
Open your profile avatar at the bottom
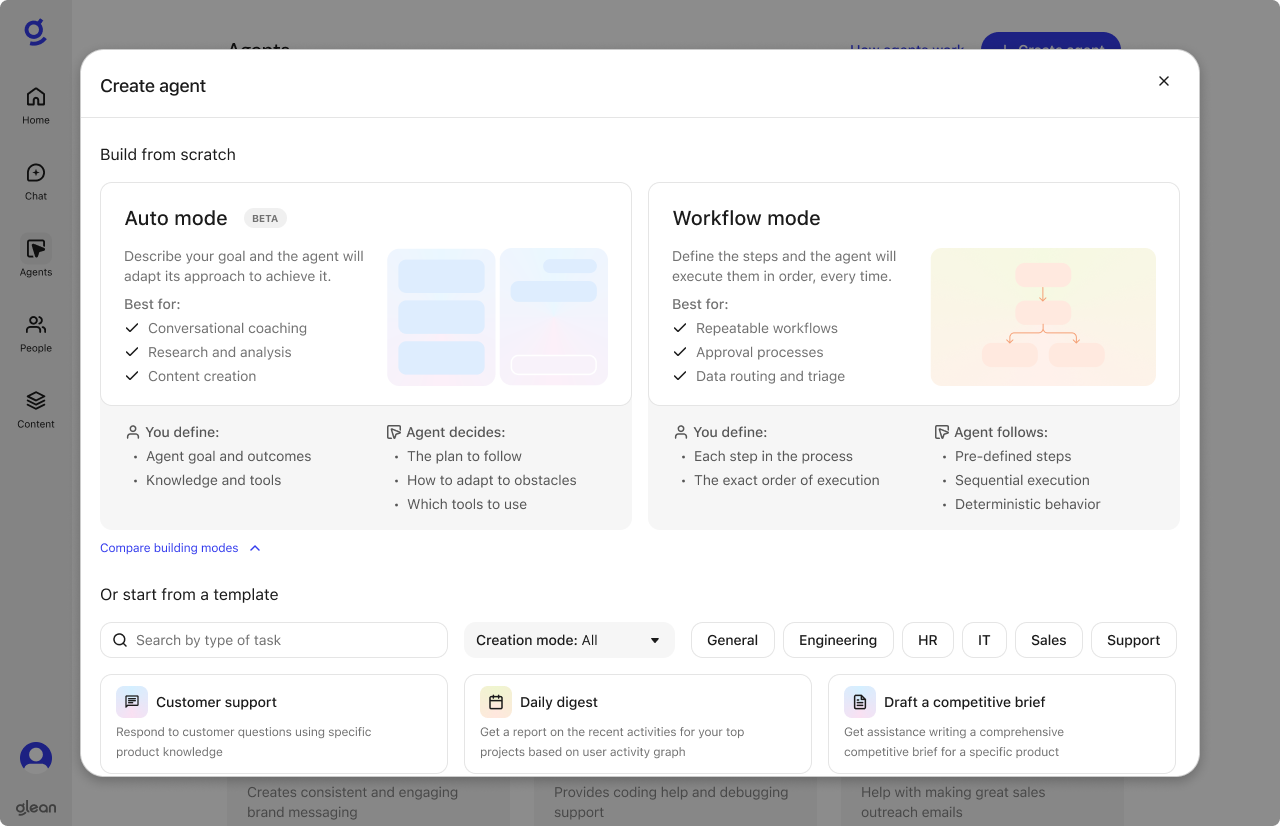35,757
